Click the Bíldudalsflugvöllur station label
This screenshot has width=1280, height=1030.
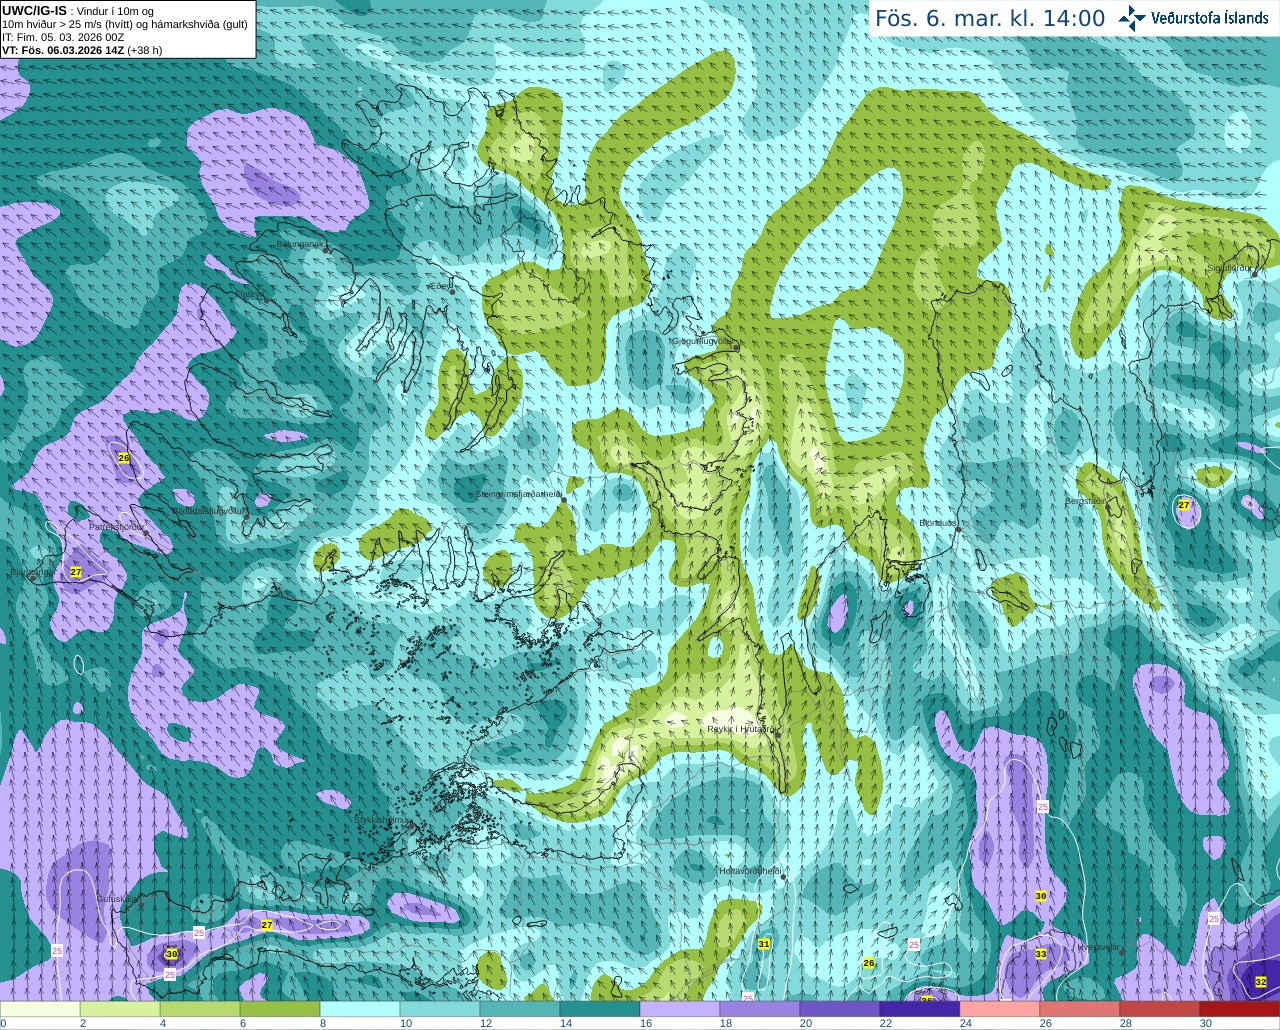click(x=209, y=510)
